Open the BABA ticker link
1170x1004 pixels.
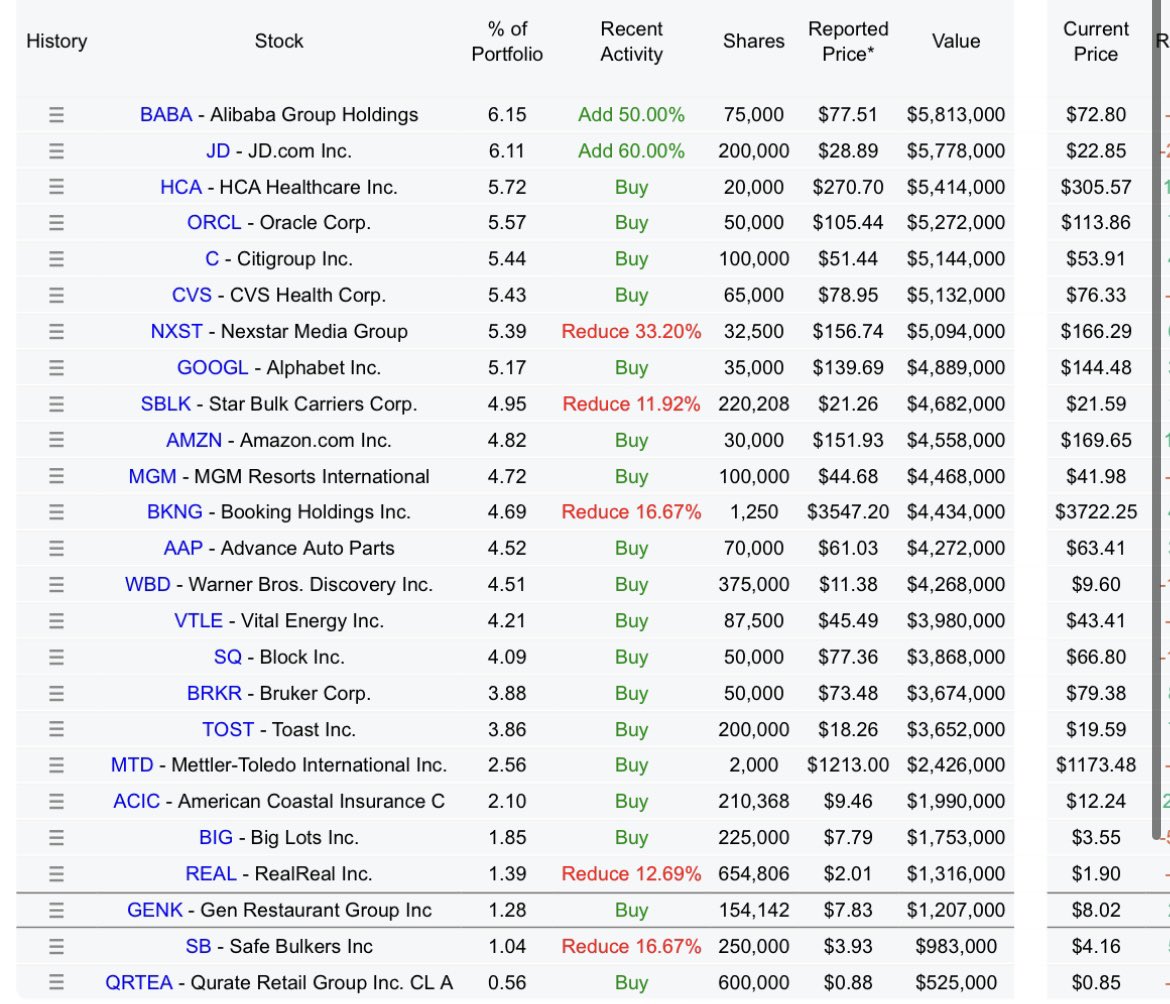(x=165, y=115)
